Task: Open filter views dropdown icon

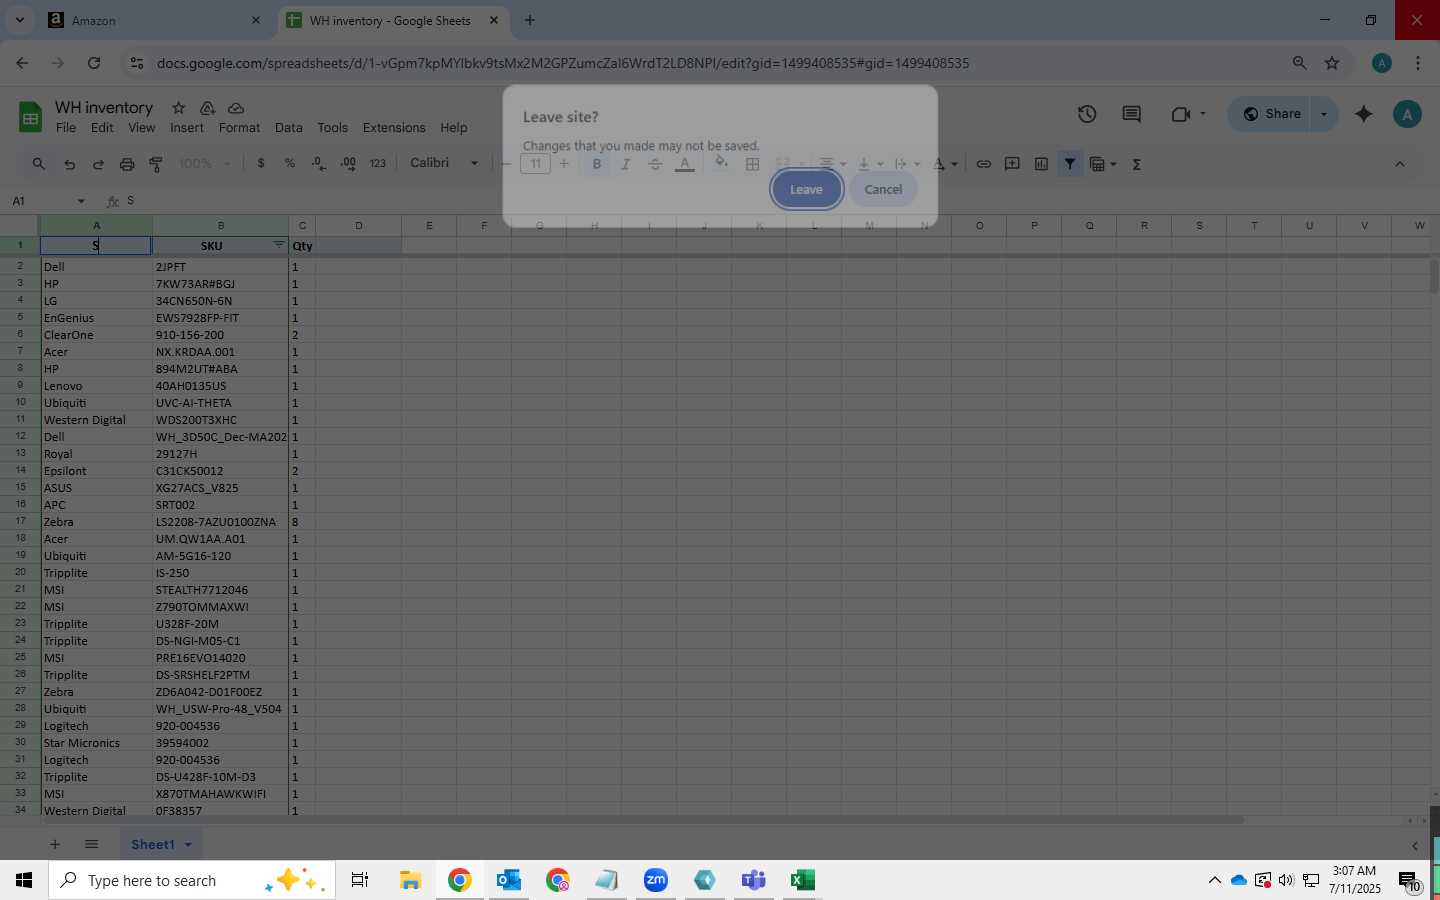Action: [1103, 164]
